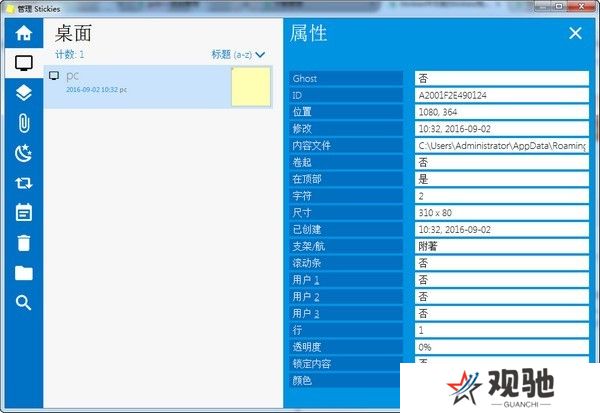Close the 属性 properties panel with the X
Image resolution: width=600 pixels, height=413 pixels.
575,33
